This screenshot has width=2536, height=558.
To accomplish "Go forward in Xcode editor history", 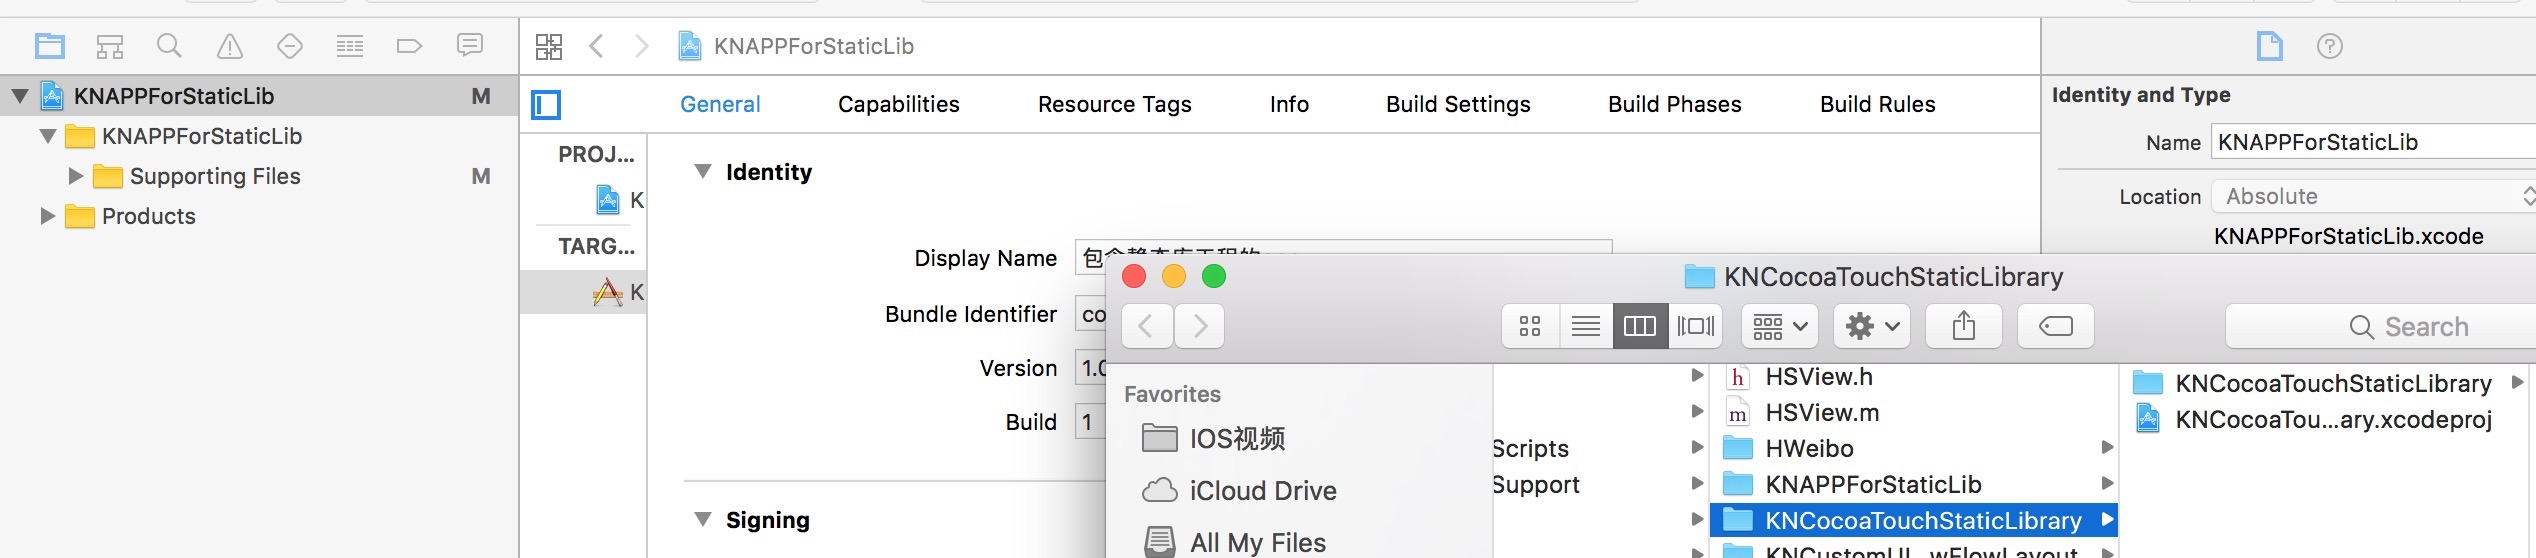I will [x=641, y=46].
